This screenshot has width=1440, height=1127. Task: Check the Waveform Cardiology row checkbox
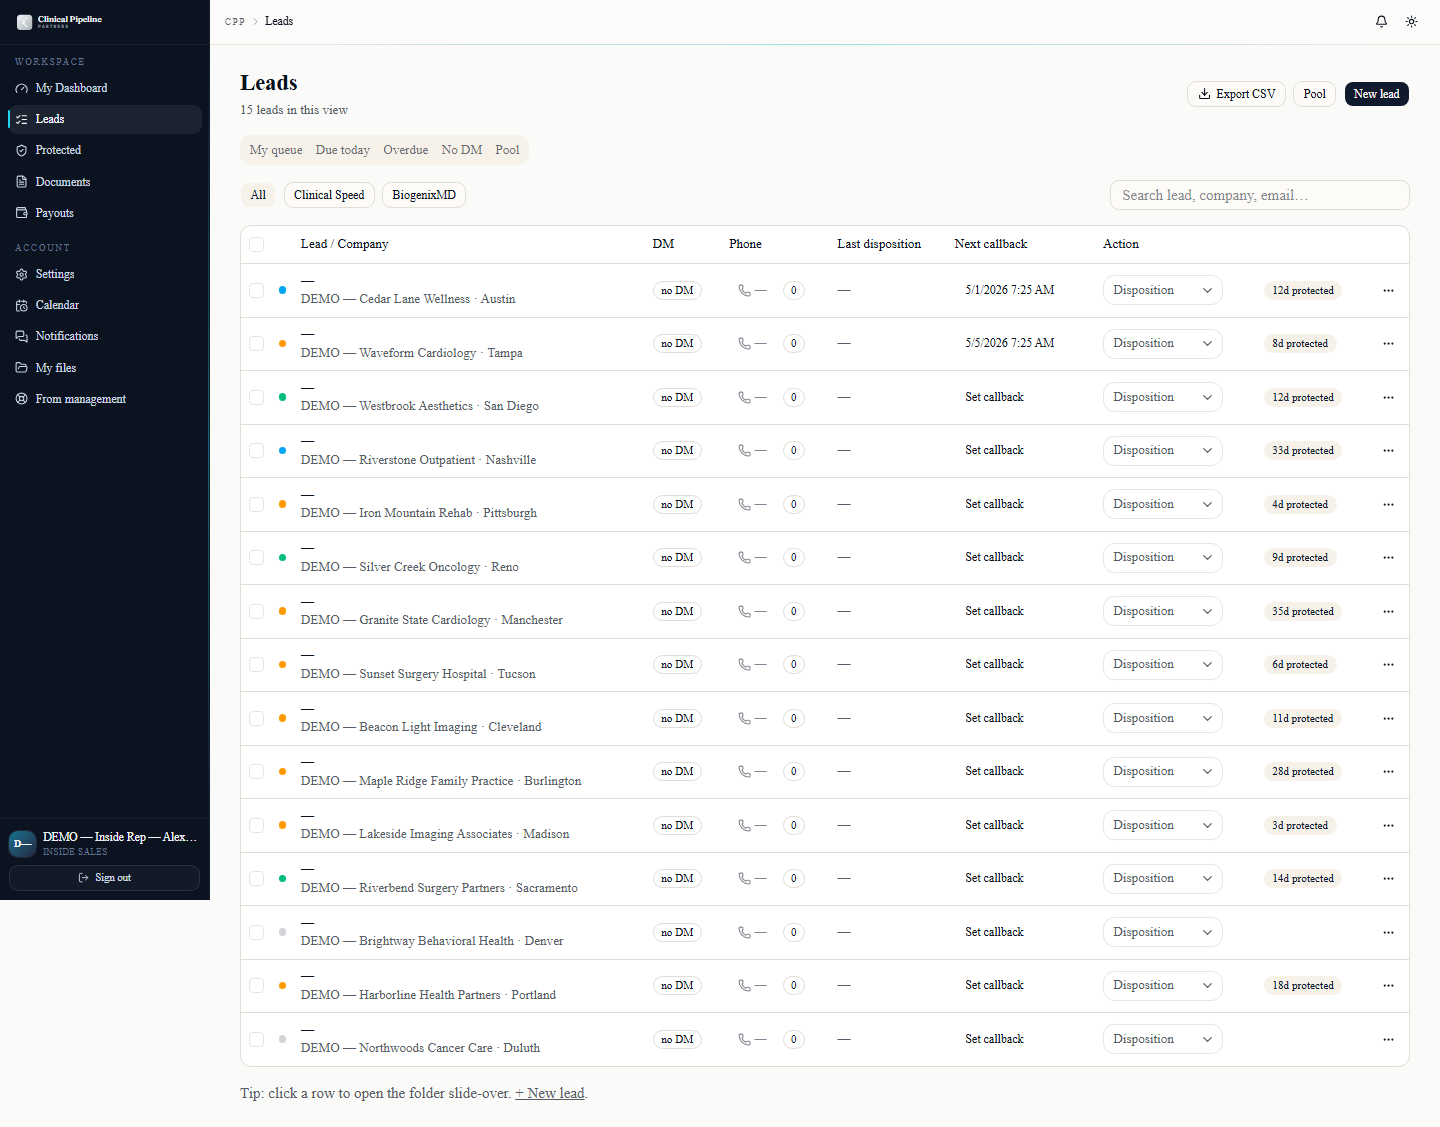(x=257, y=343)
